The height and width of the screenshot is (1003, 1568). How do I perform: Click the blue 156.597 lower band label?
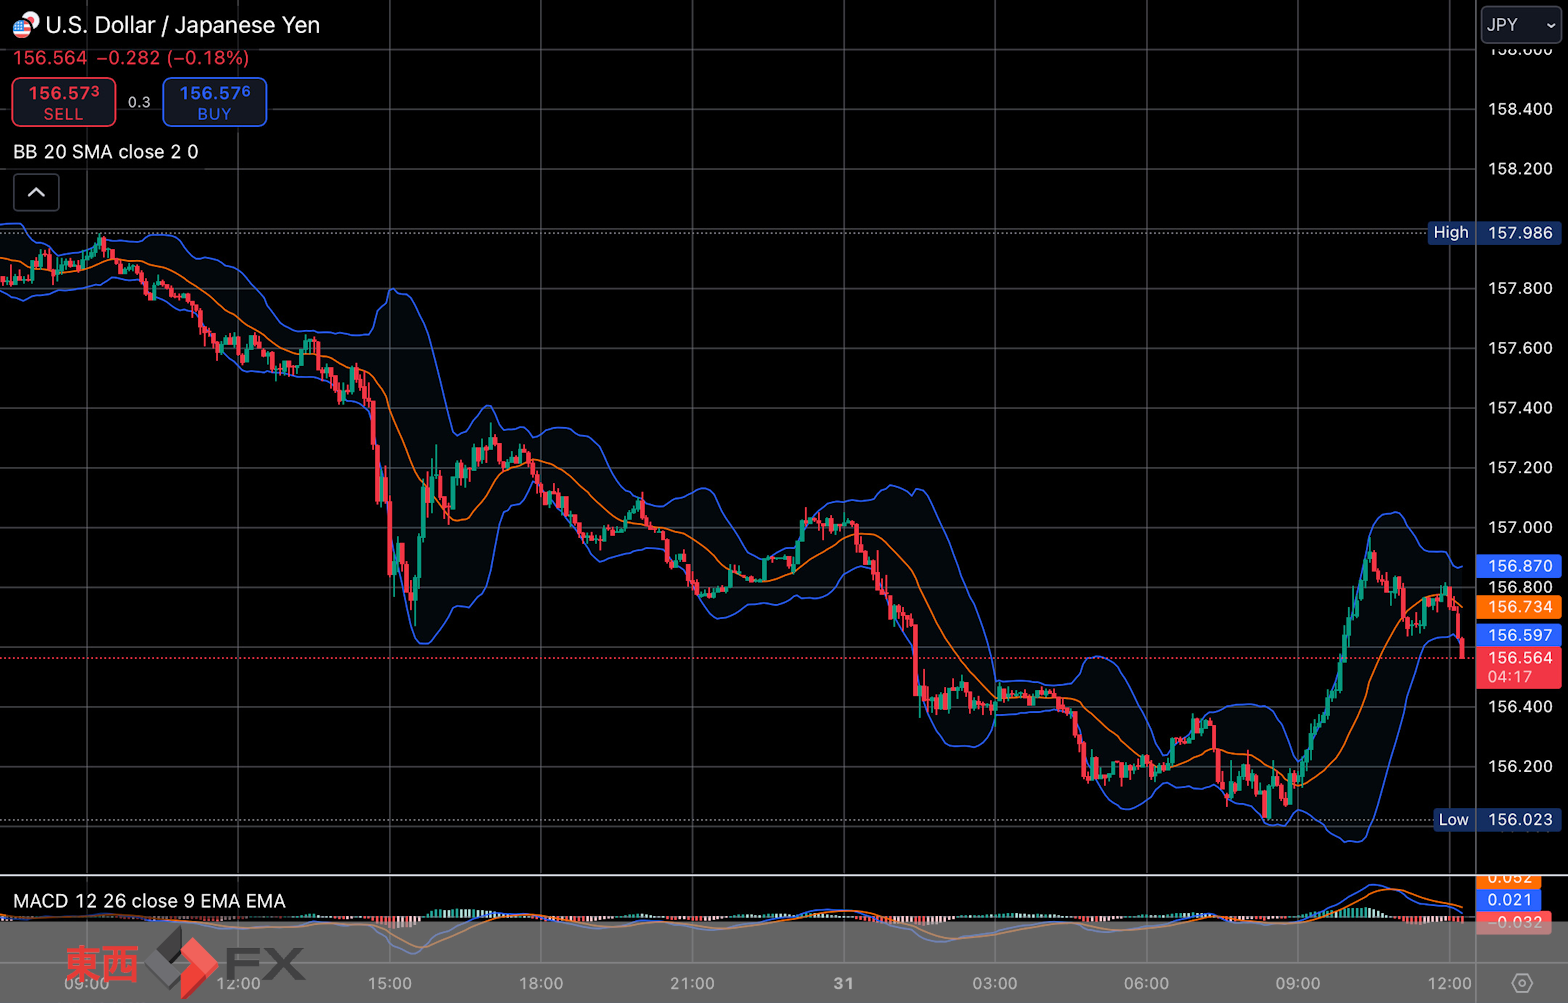1519,635
